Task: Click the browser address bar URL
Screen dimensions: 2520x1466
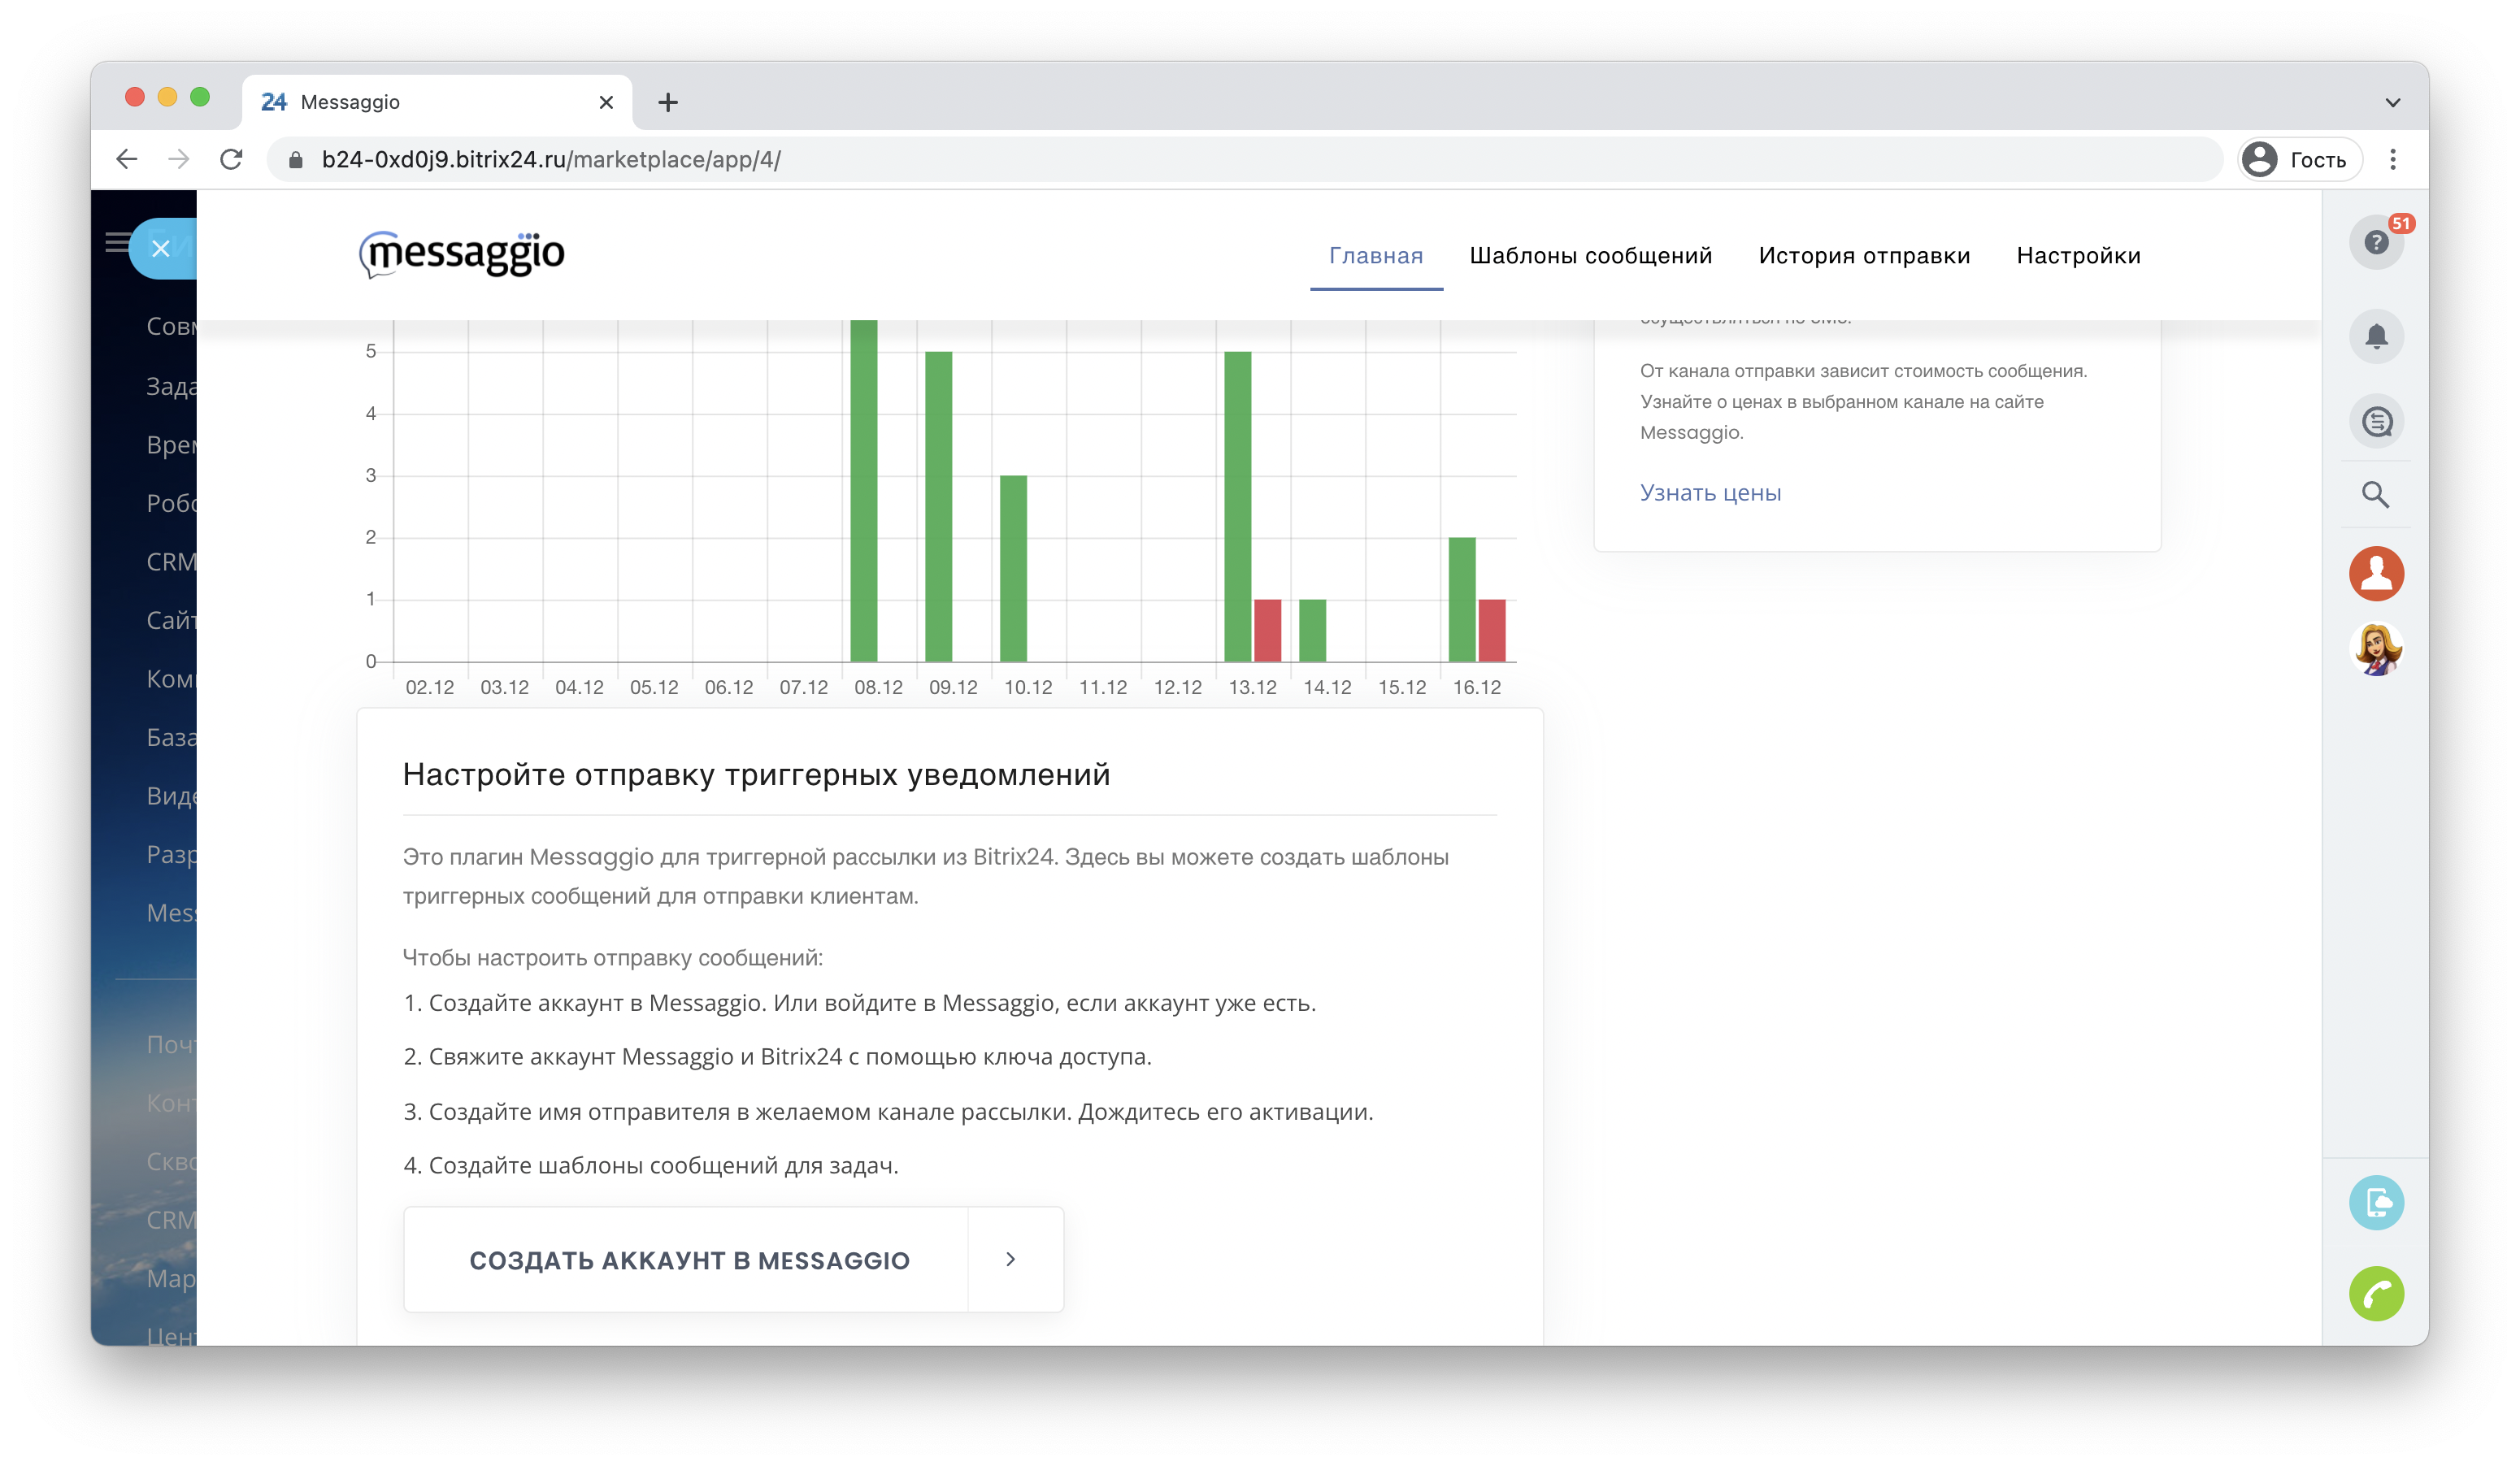Action: [550, 160]
